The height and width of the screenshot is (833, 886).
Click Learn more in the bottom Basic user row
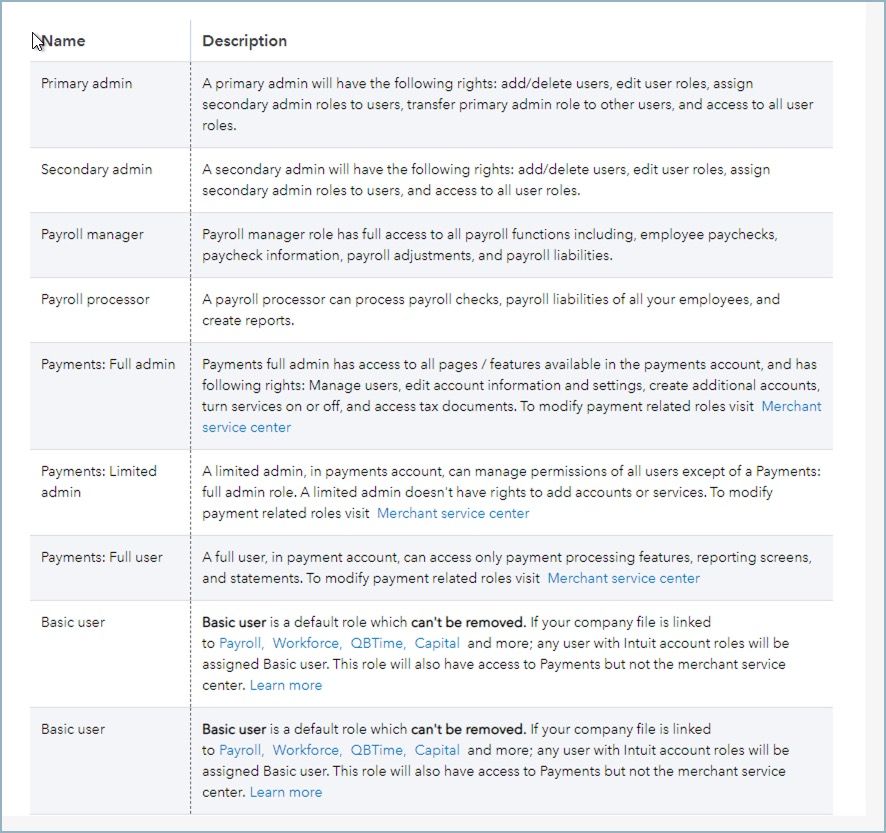[x=286, y=792]
